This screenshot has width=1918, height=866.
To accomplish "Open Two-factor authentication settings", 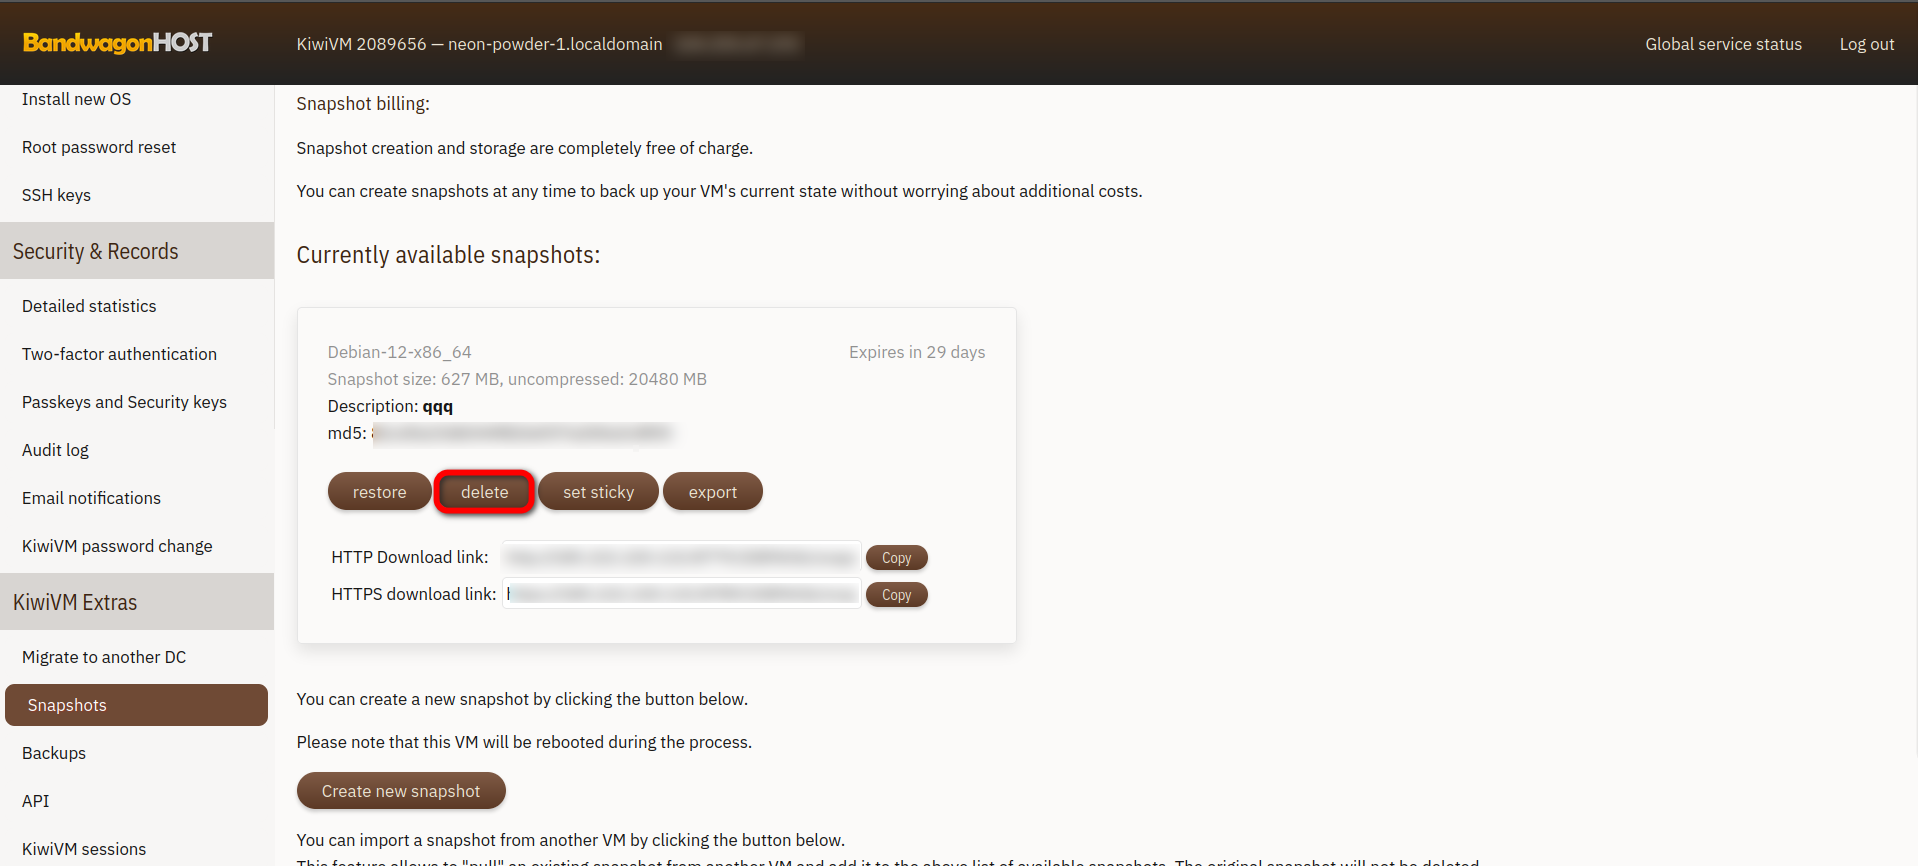I will (119, 354).
